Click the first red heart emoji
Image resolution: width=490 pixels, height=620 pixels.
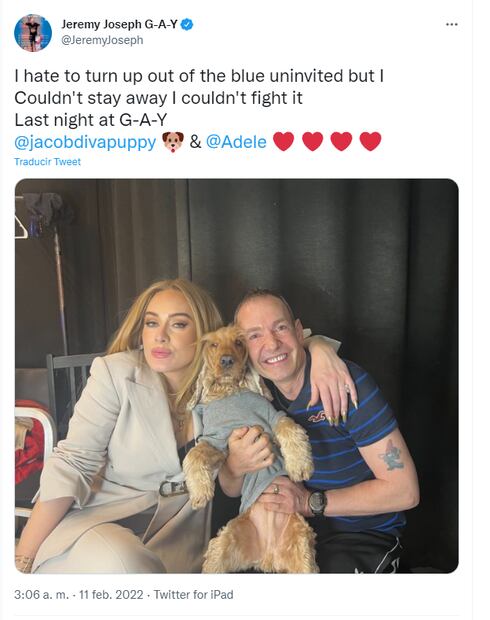pos(284,142)
